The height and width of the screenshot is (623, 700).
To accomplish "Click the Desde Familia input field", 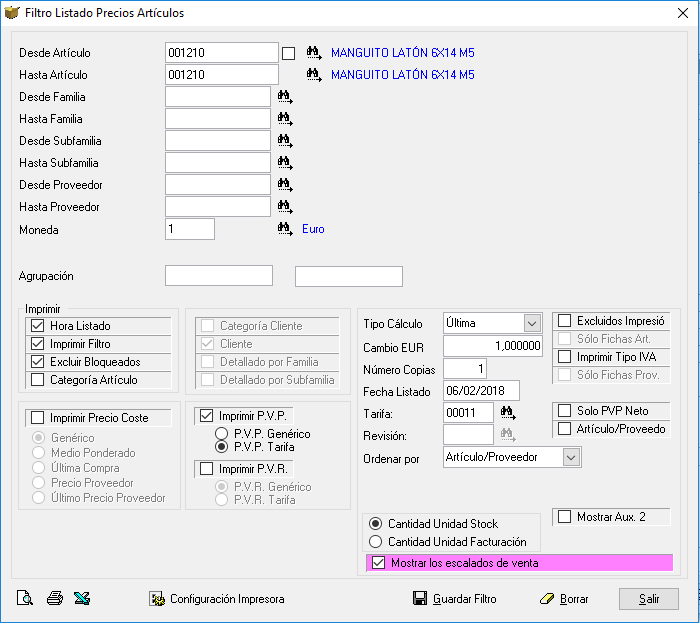I will point(218,96).
